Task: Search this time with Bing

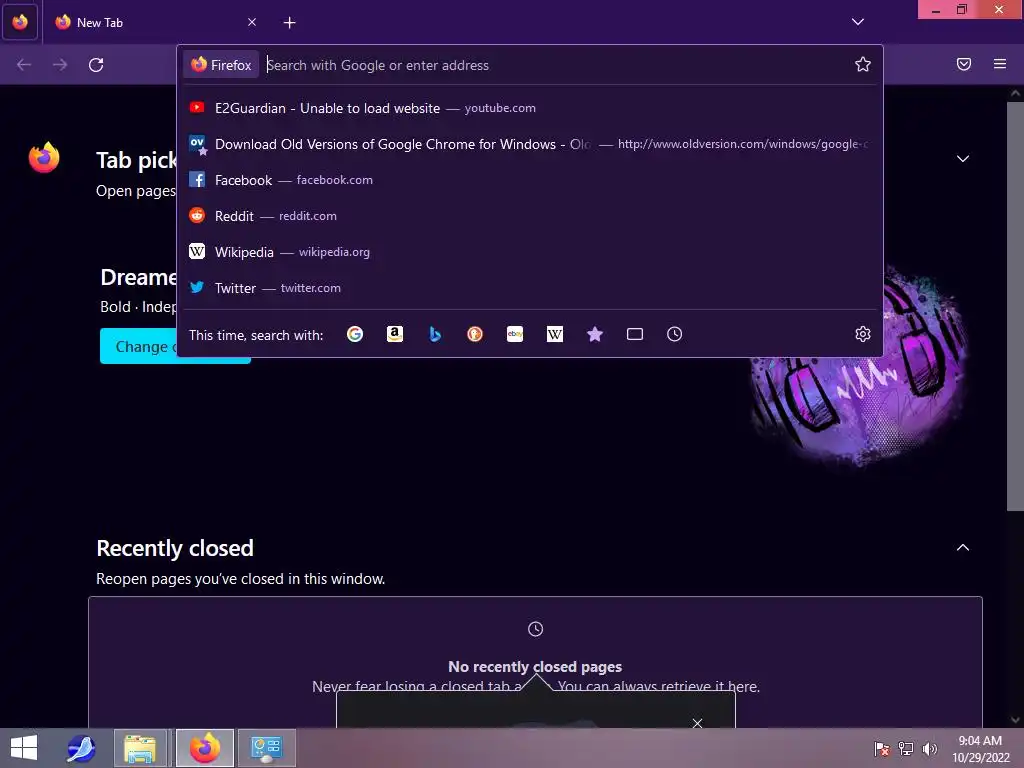Action: pos(435,334)
